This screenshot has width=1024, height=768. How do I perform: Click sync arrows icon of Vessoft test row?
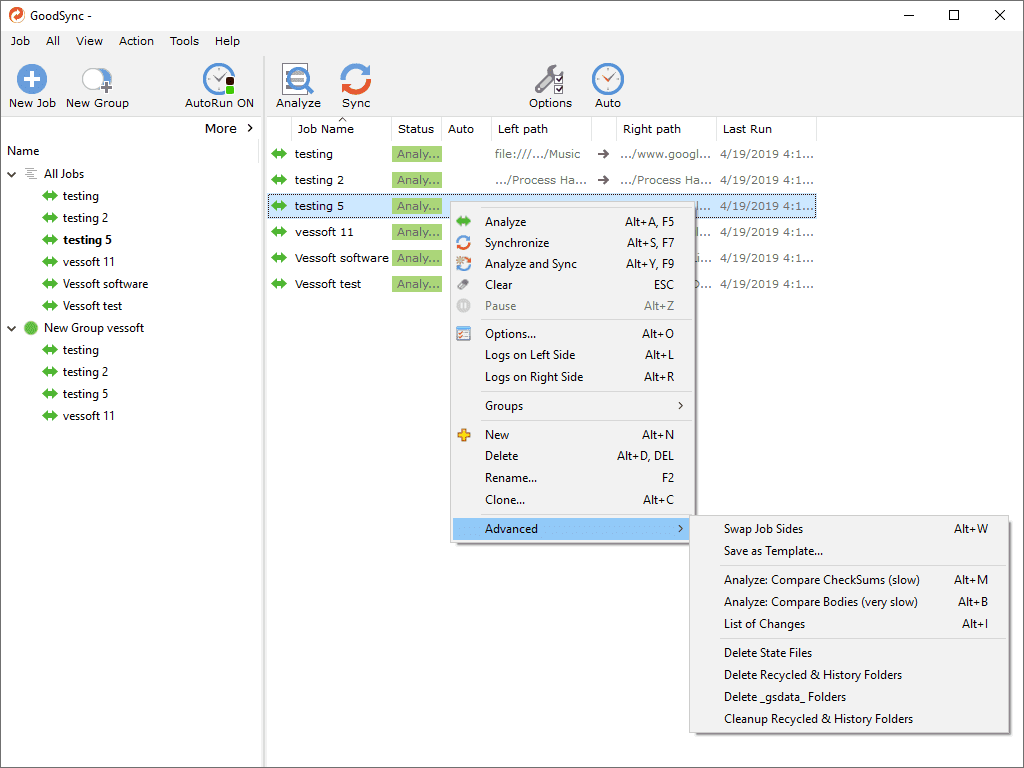(x=279, y=284)
